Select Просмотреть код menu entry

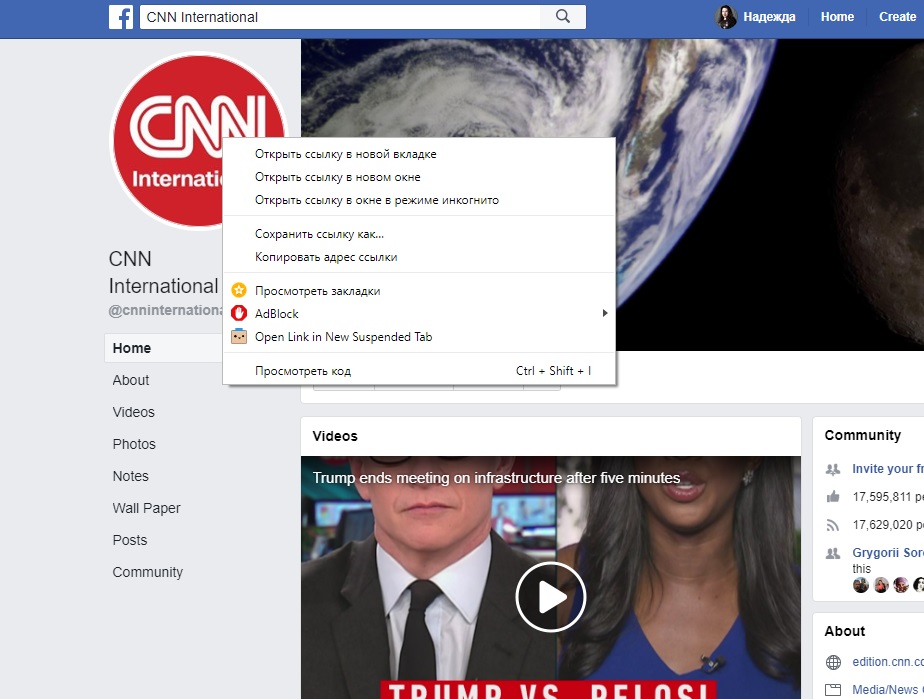[x=419, y=371]
